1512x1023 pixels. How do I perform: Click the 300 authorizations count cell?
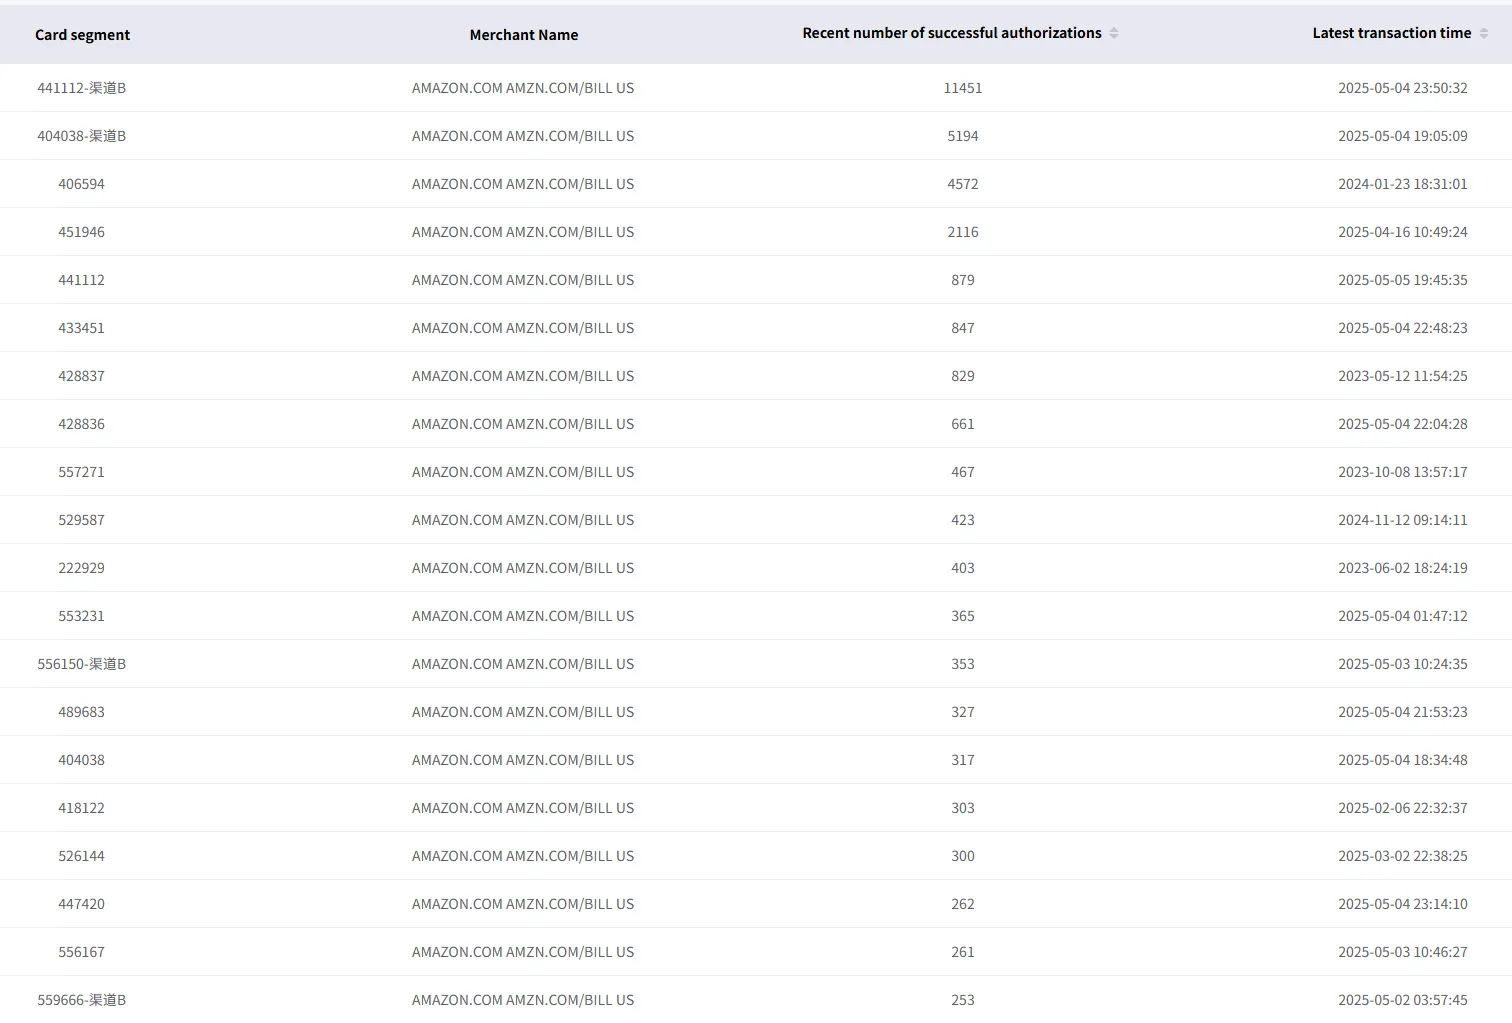(x=962, y=856)
